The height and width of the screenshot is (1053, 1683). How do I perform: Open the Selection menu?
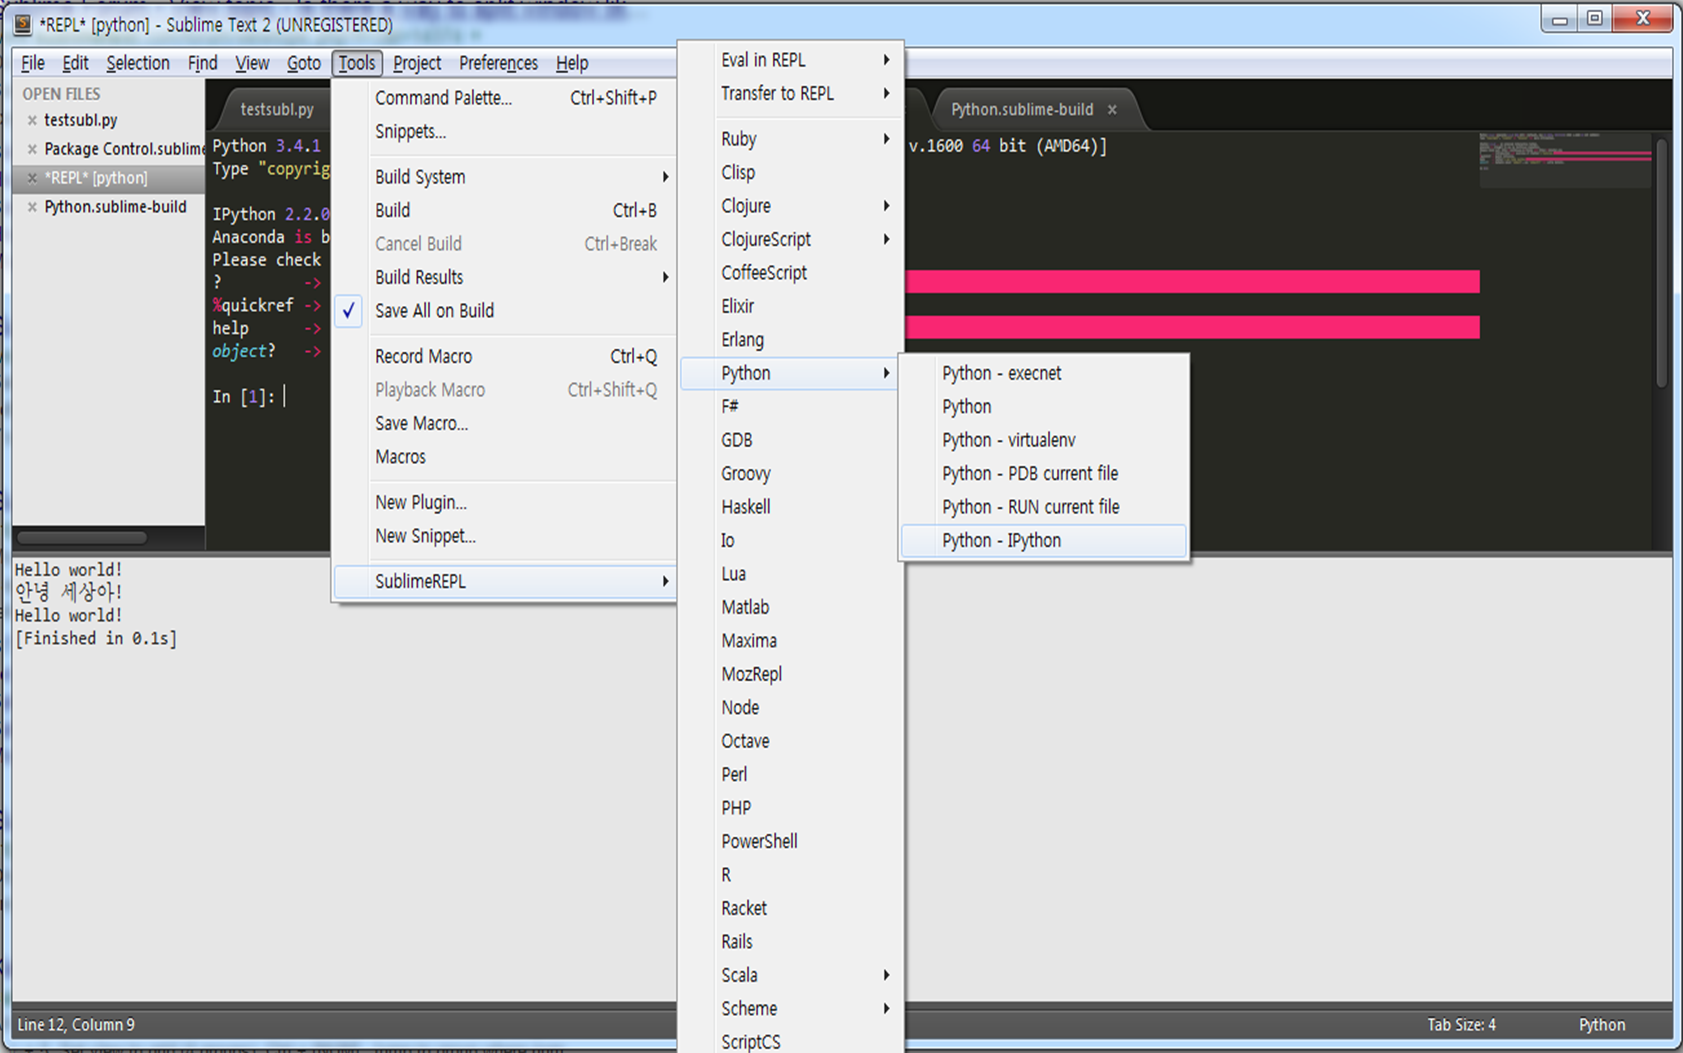[x=138, y=63]
